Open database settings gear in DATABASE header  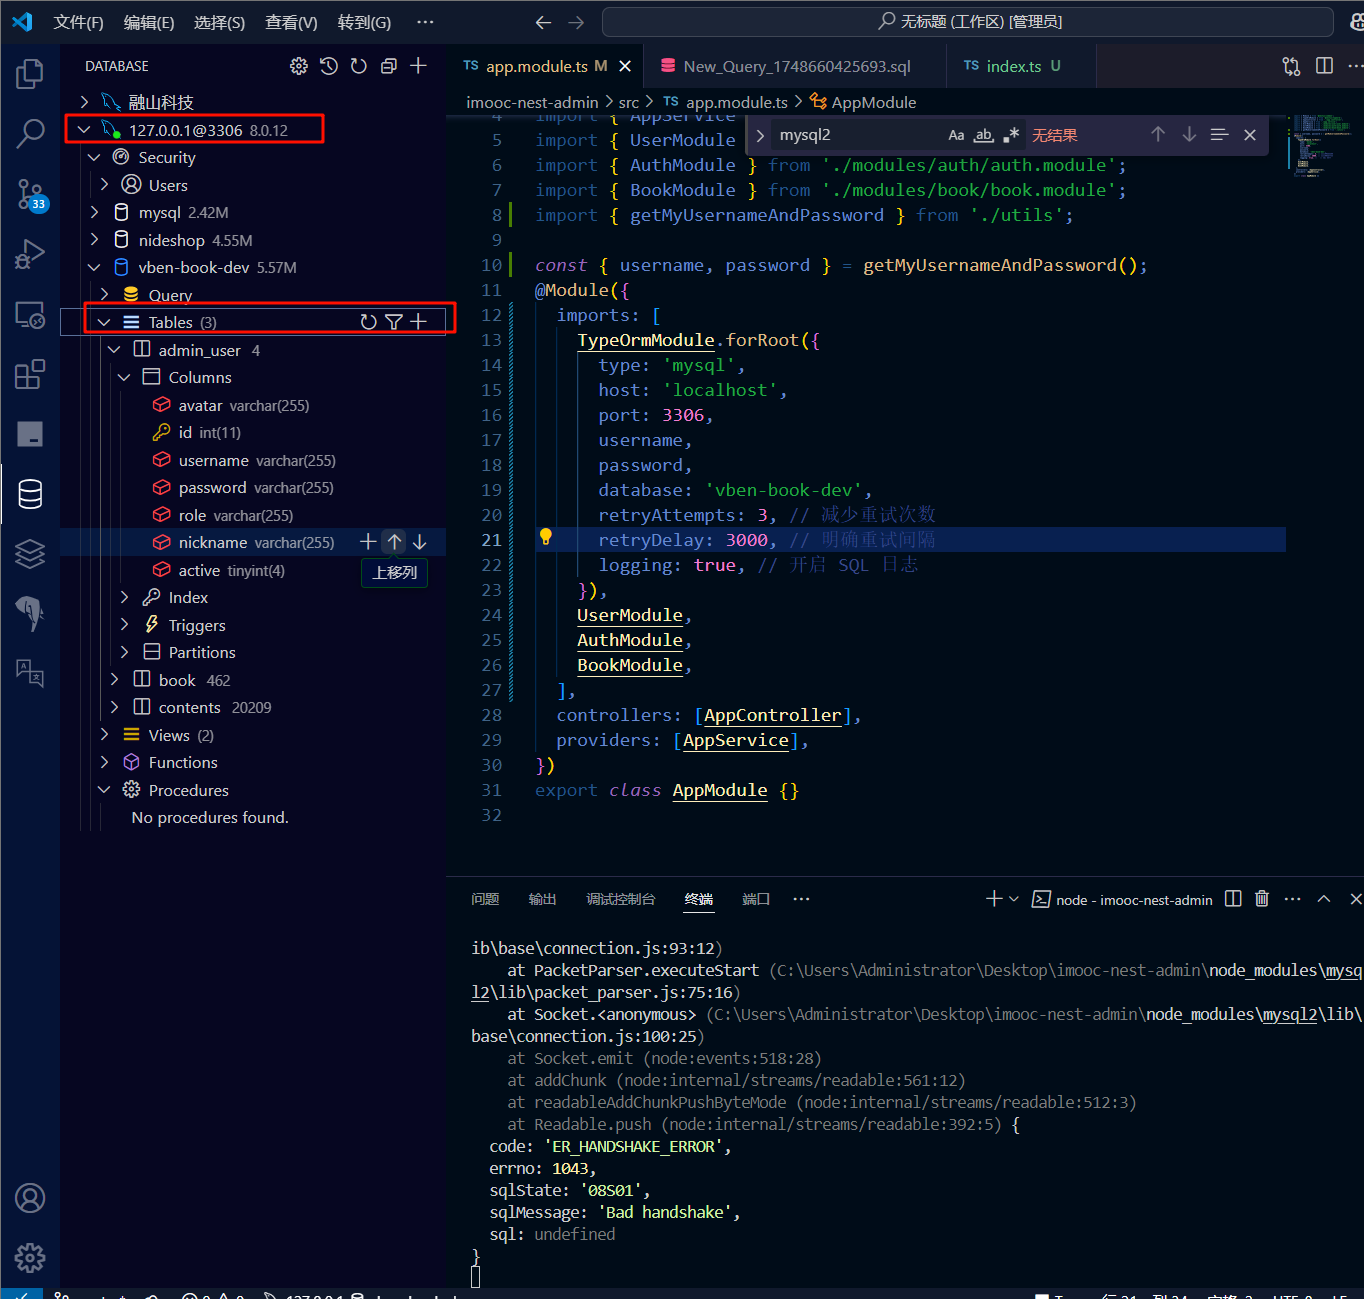(298, 66)
